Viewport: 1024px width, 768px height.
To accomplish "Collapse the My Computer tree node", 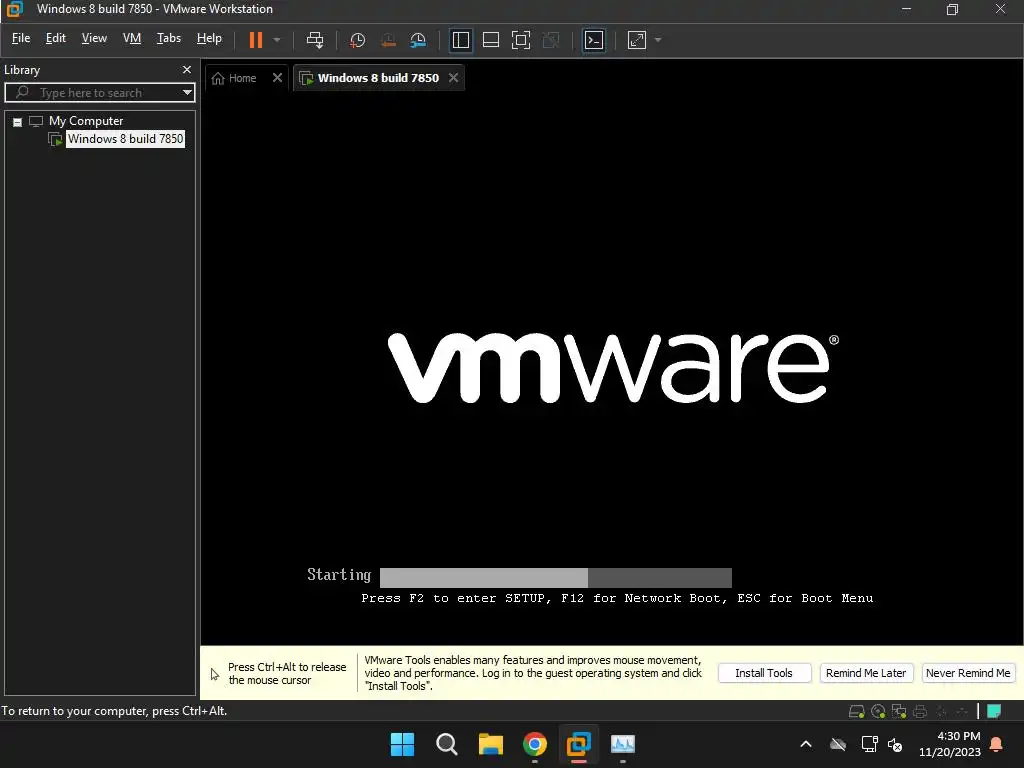I will 18,121.
